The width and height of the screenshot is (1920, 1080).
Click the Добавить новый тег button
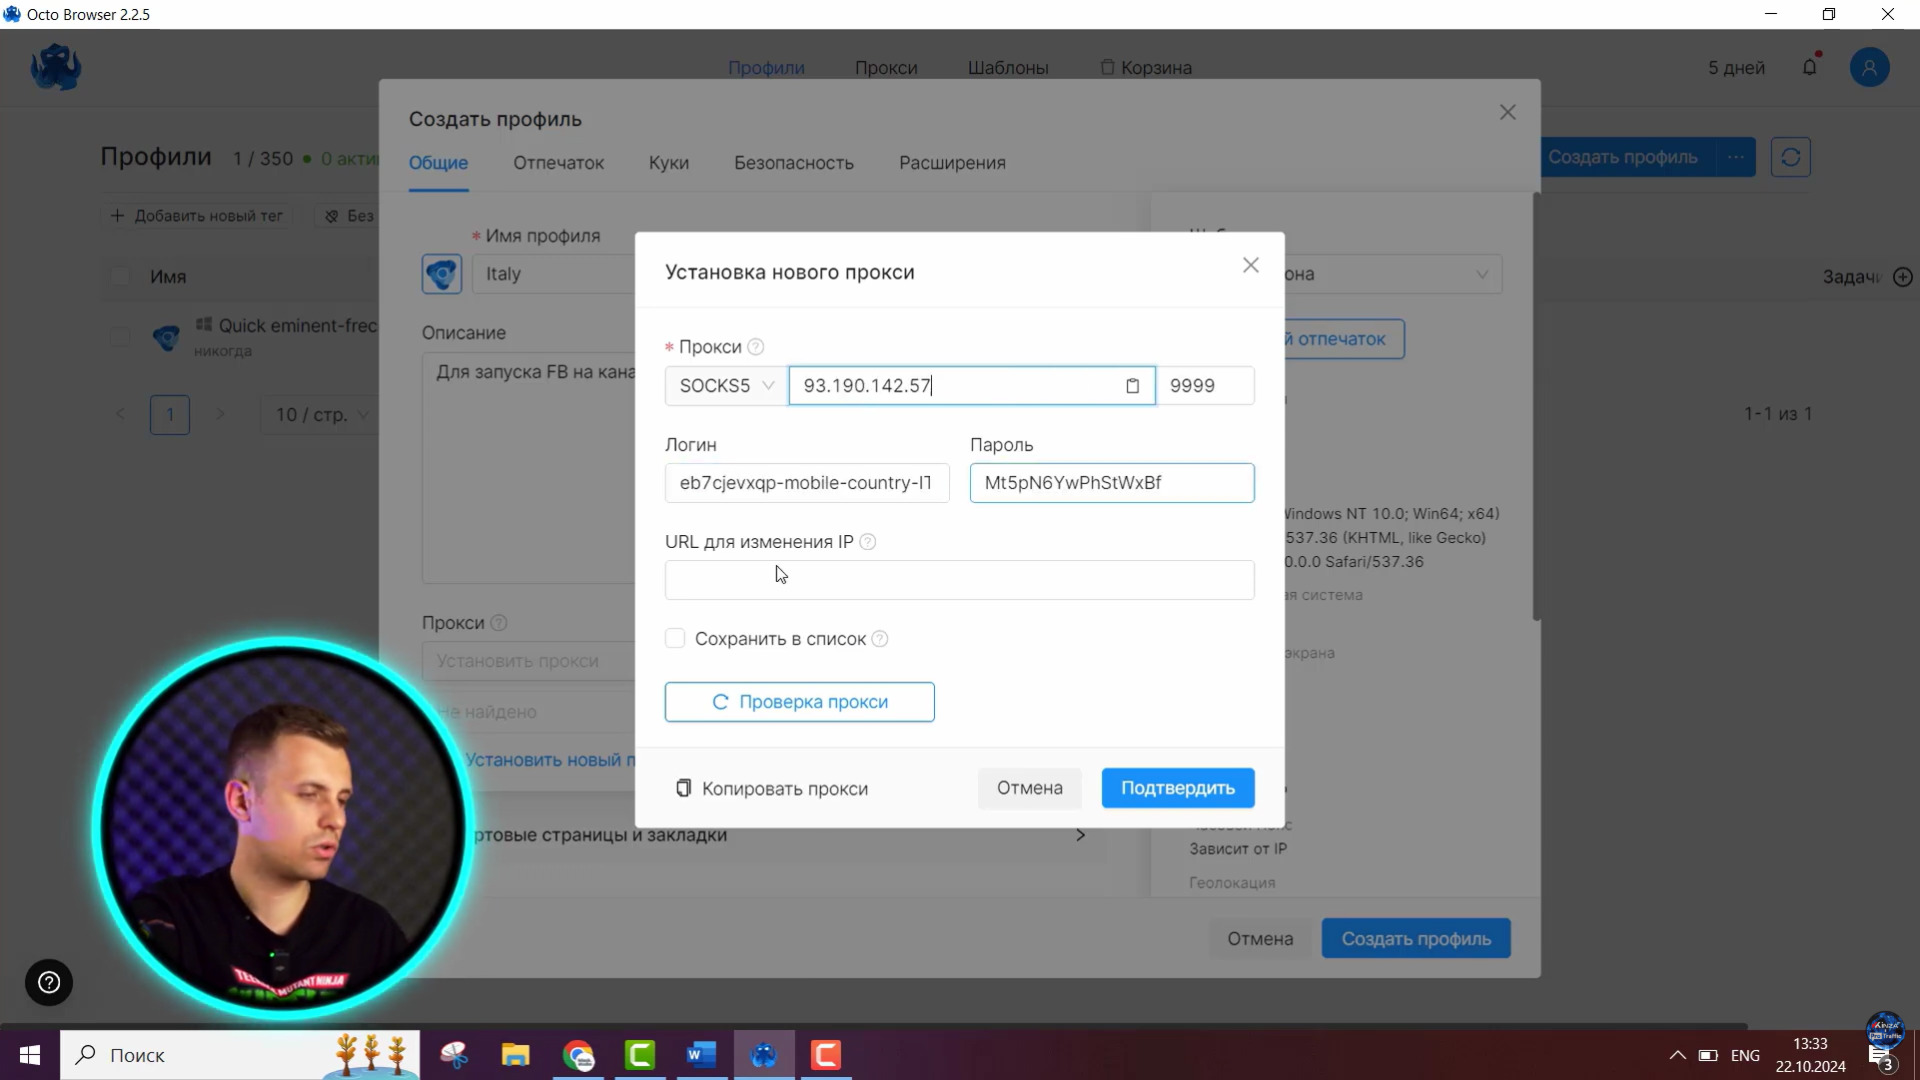tap(197, 216)
